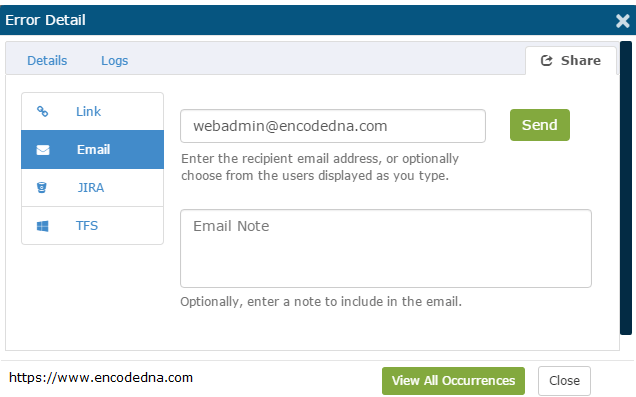Click the JIRA bucket icon
This screenshot has height=397, width=636.
(42, 187)
